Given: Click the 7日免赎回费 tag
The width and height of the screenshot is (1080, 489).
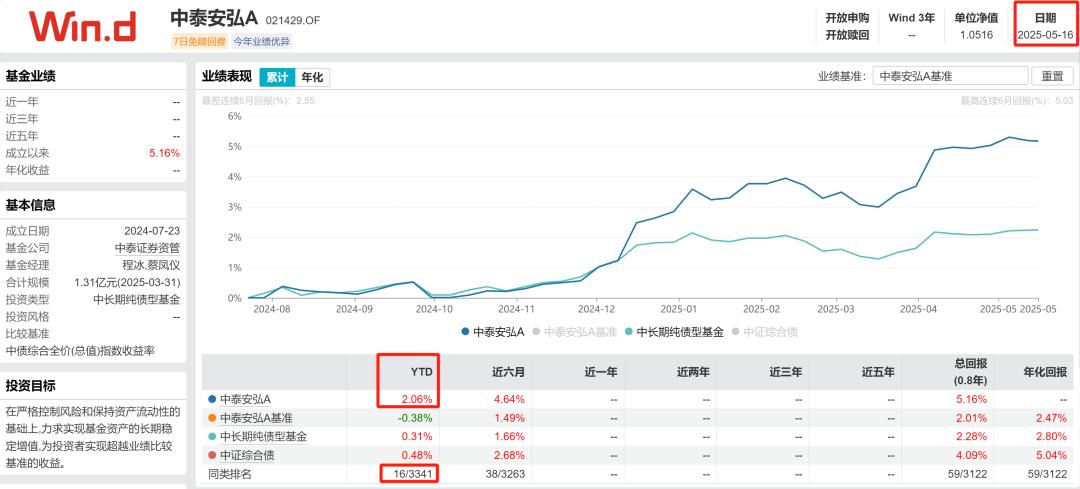Looking at the screenshot, I should tap(198, 41).
